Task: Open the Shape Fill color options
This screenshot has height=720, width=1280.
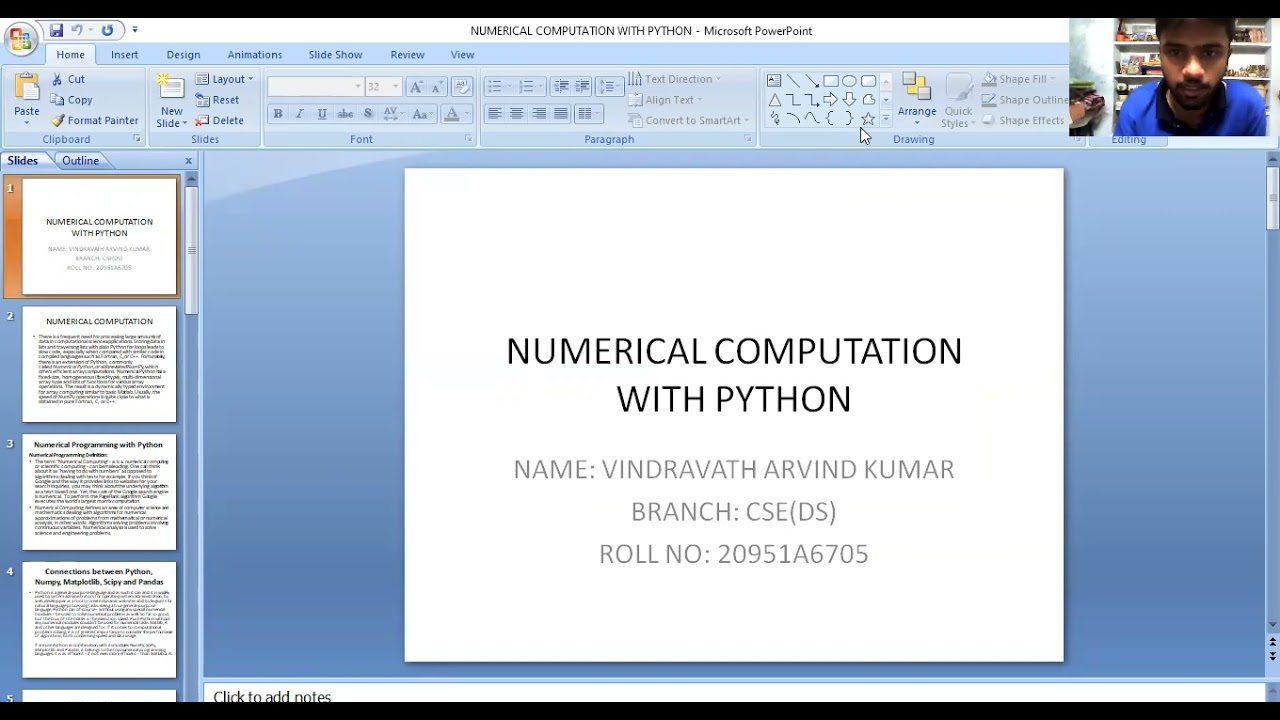Action: 1020,79
